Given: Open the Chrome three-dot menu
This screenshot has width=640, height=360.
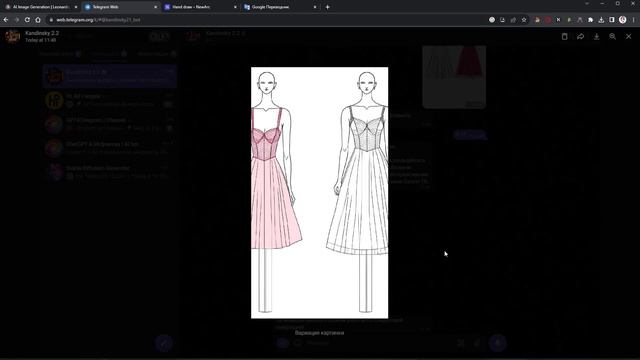Looking at the screenshot, I should (634, 20).
